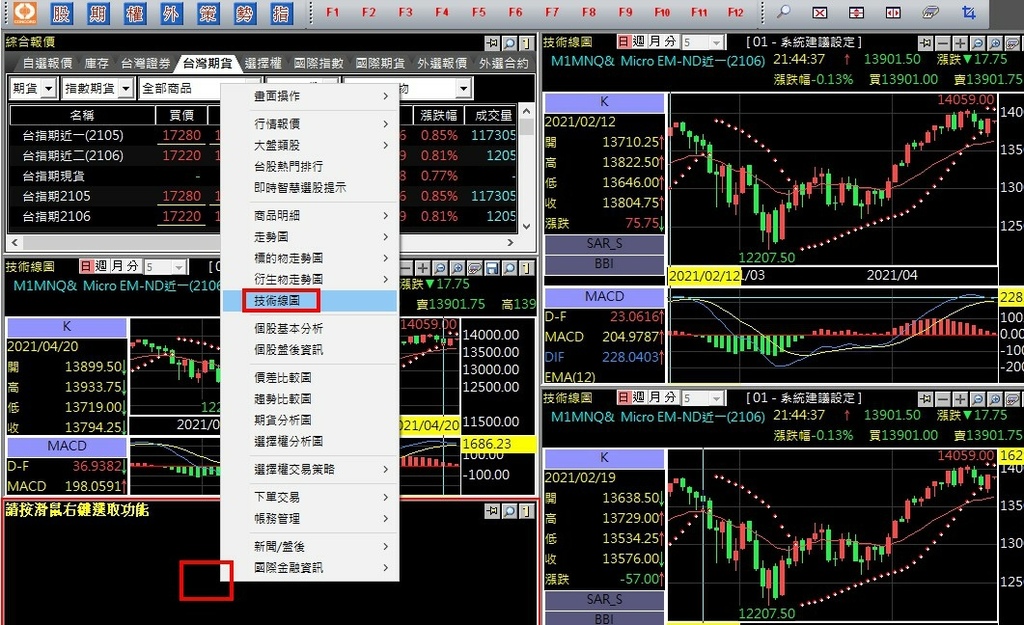Expand the 下單交易 submenu
This screenshot has width=1024, height=625.
click(x=310, y=498)
